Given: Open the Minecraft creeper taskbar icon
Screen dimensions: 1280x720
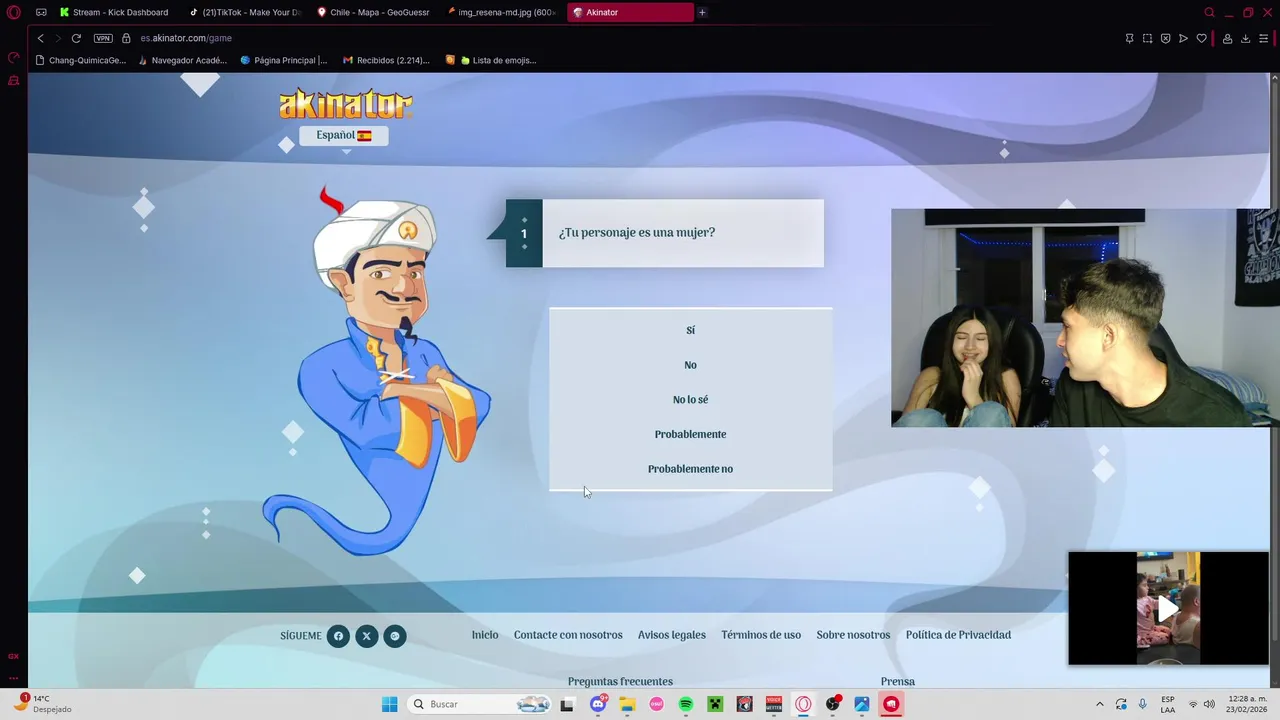Looking at the screenshot, I should click(715, 704).
